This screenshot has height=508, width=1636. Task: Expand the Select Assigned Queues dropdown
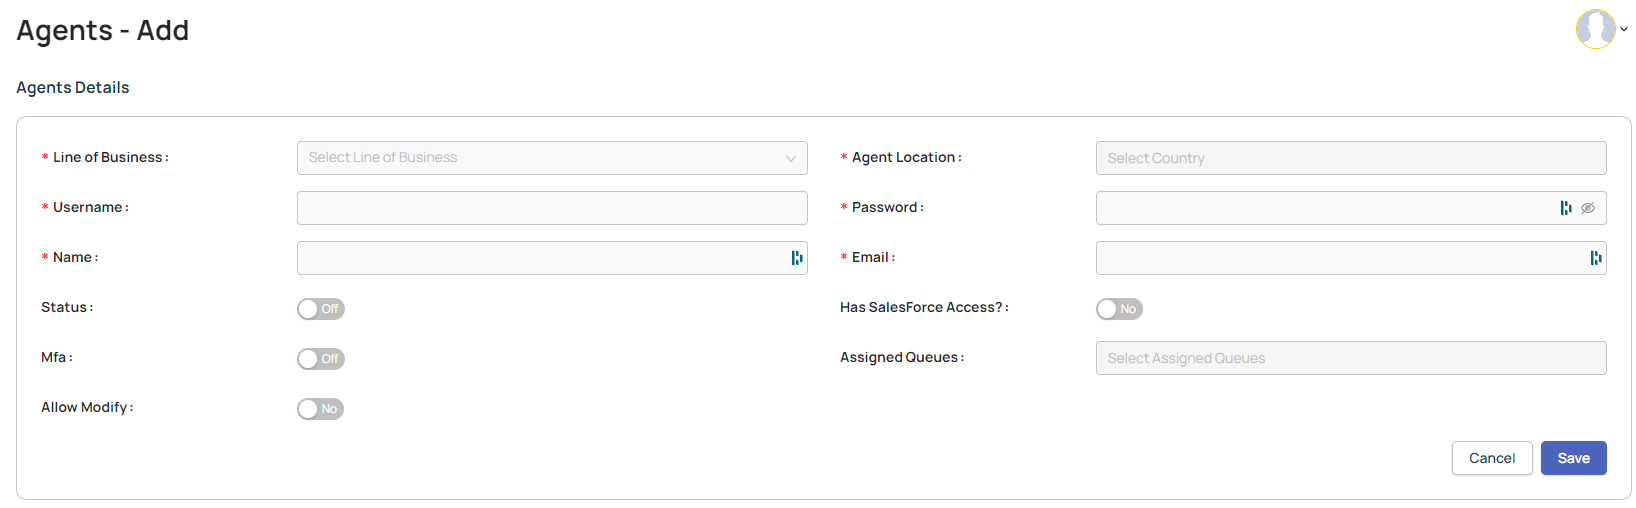pyautogui.click(x=1351, y=358)
